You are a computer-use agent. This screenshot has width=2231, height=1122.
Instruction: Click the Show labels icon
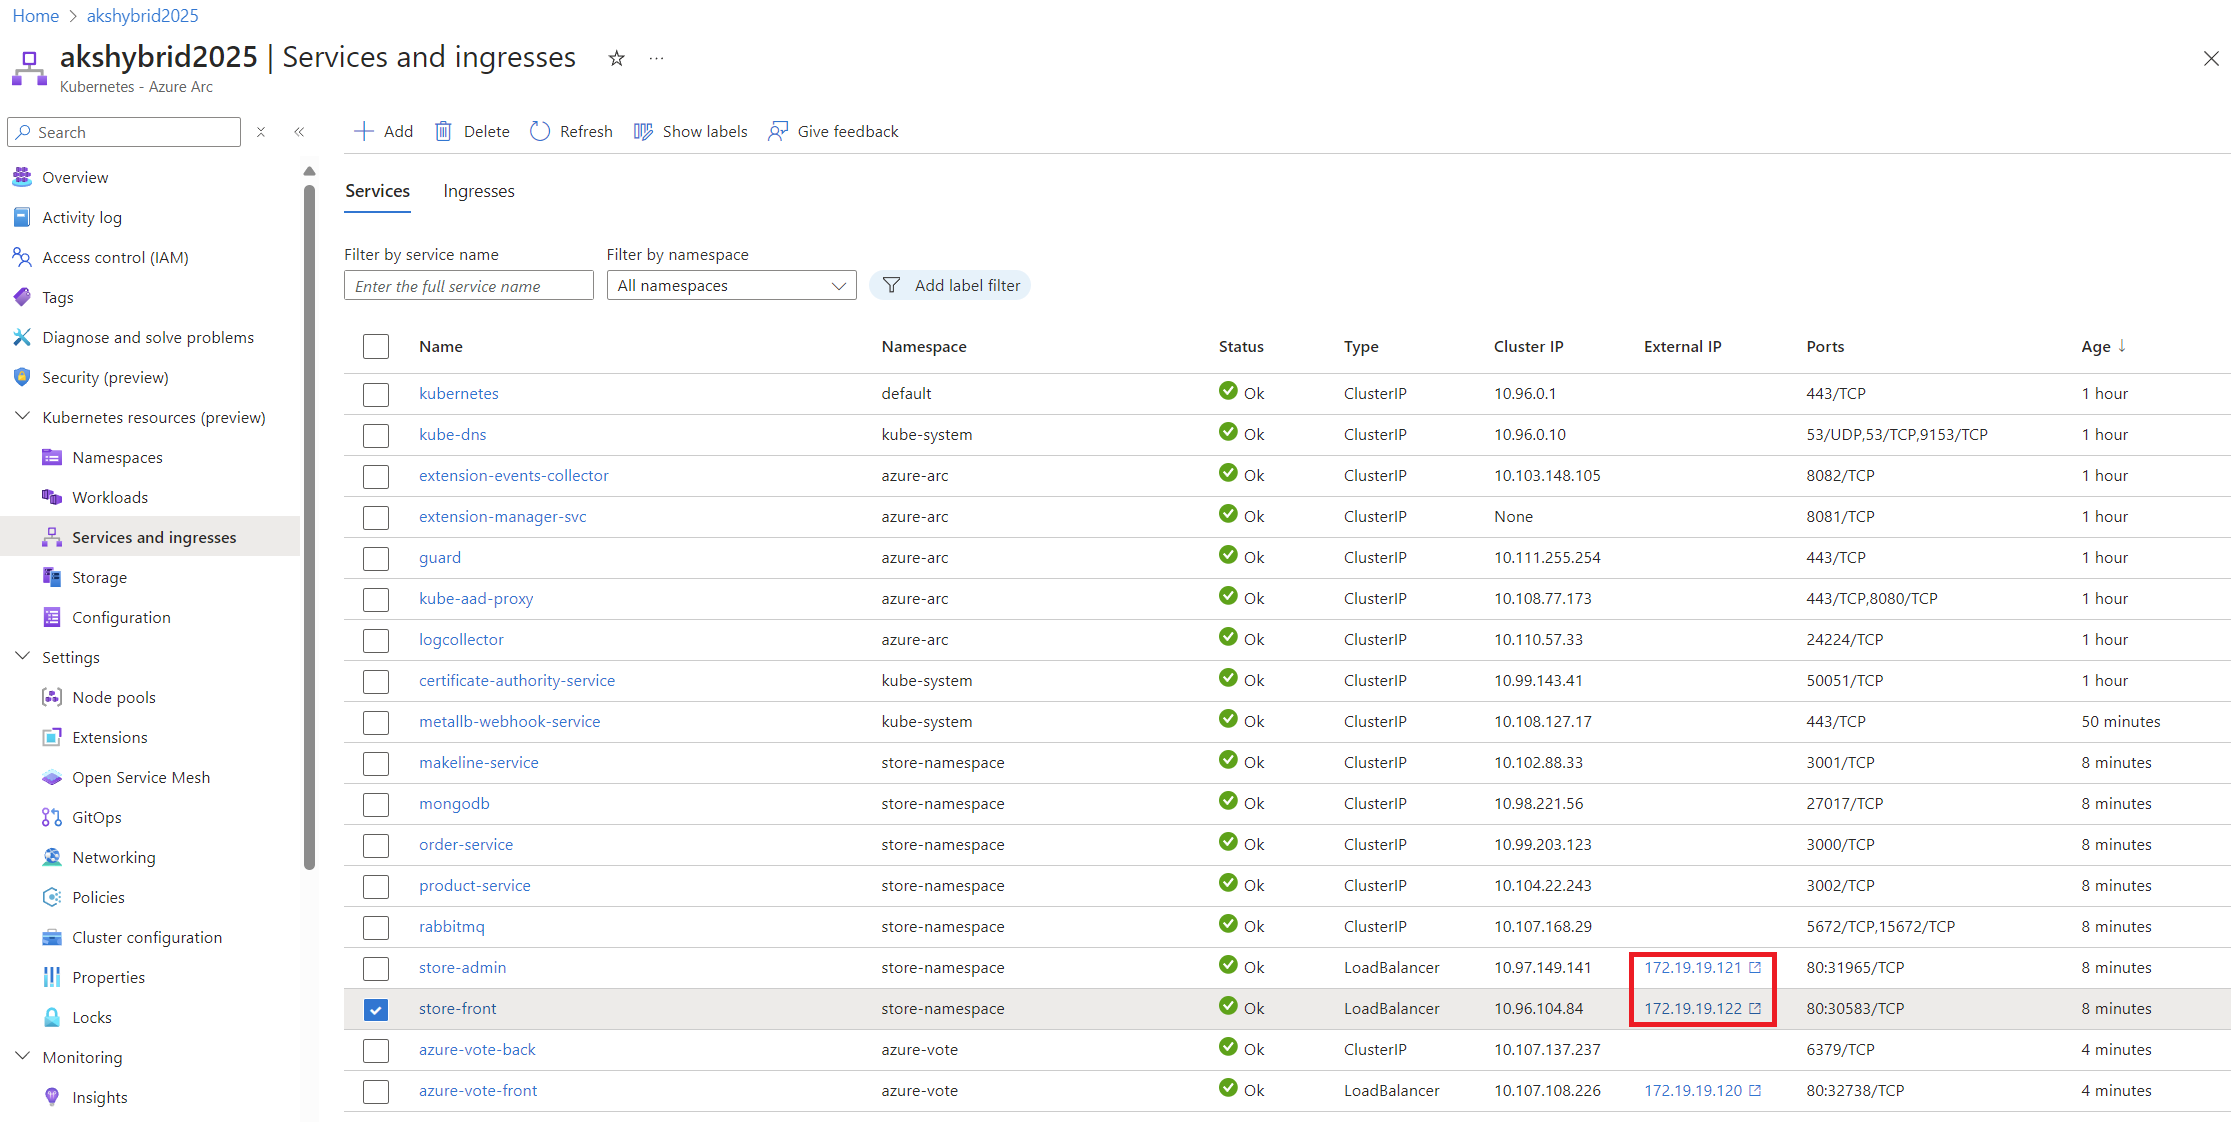click(x=643, y=131)
